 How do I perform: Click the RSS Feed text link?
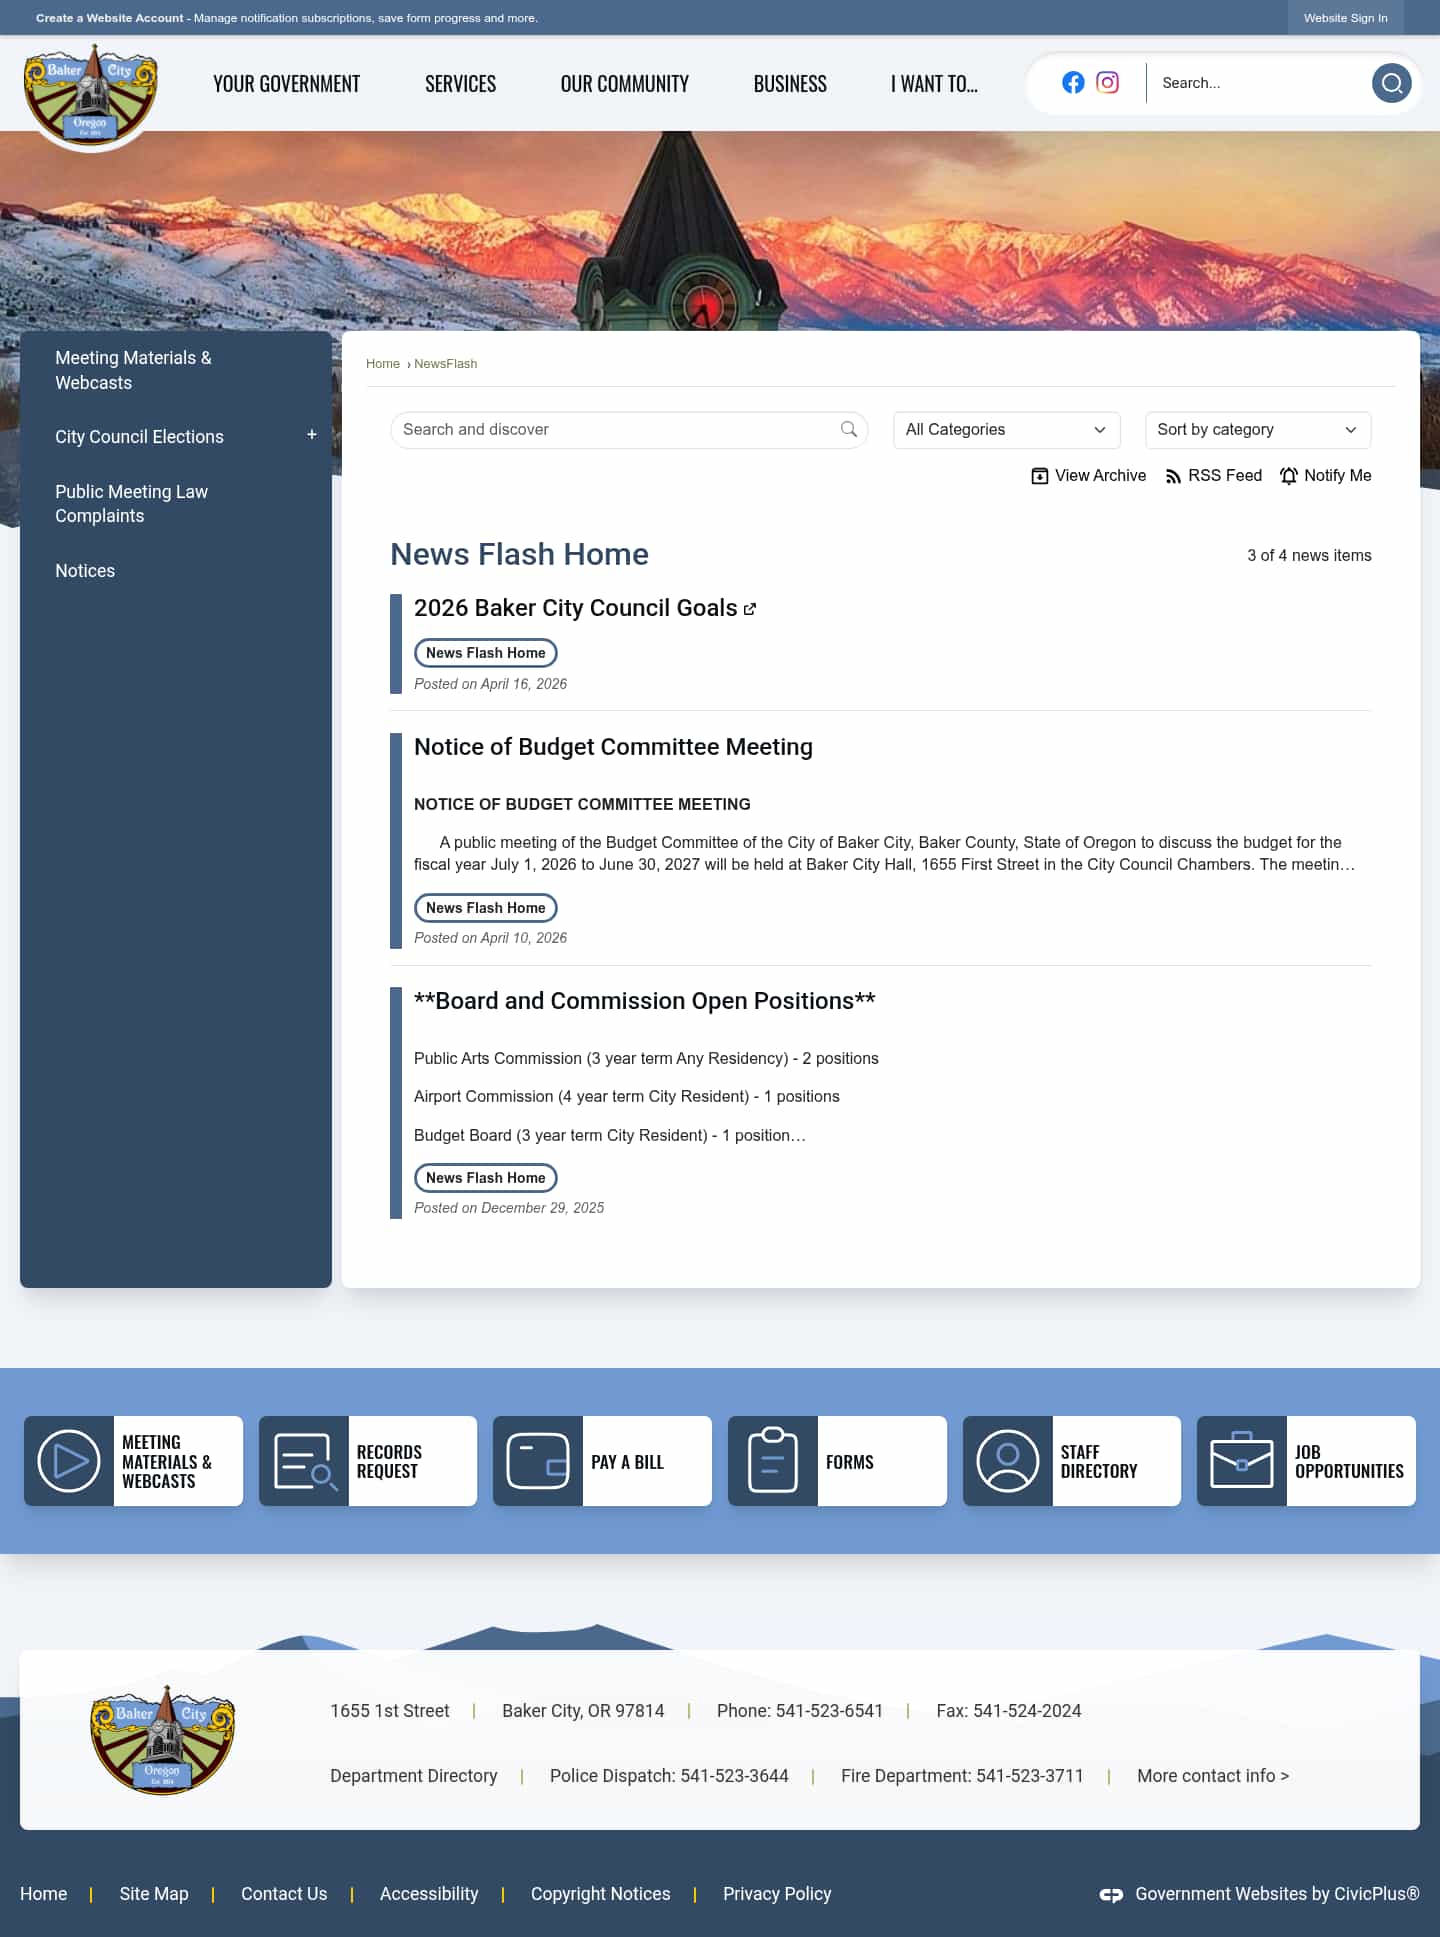(1225, 476)
